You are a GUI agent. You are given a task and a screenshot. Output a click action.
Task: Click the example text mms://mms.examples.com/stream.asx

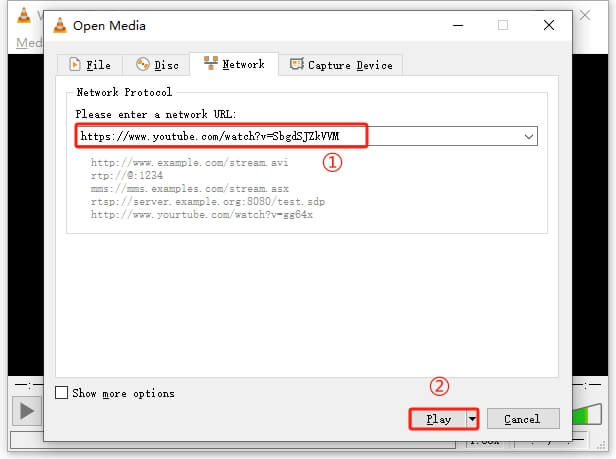(x=189, y=188)
